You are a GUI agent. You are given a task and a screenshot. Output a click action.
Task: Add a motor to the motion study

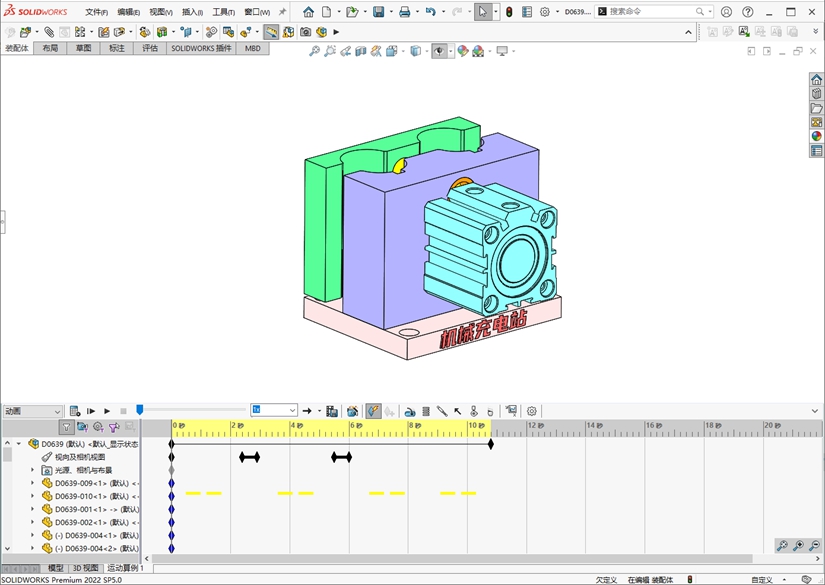coord(410,411)
